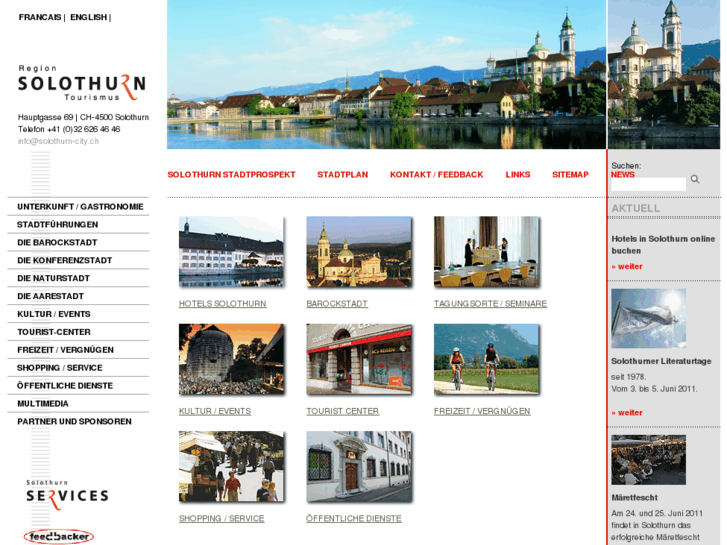The height and width of the screenshot is (545, 727).
Task: Open Shopping / Service sidebar item
Action: click(x=59, y=368)
